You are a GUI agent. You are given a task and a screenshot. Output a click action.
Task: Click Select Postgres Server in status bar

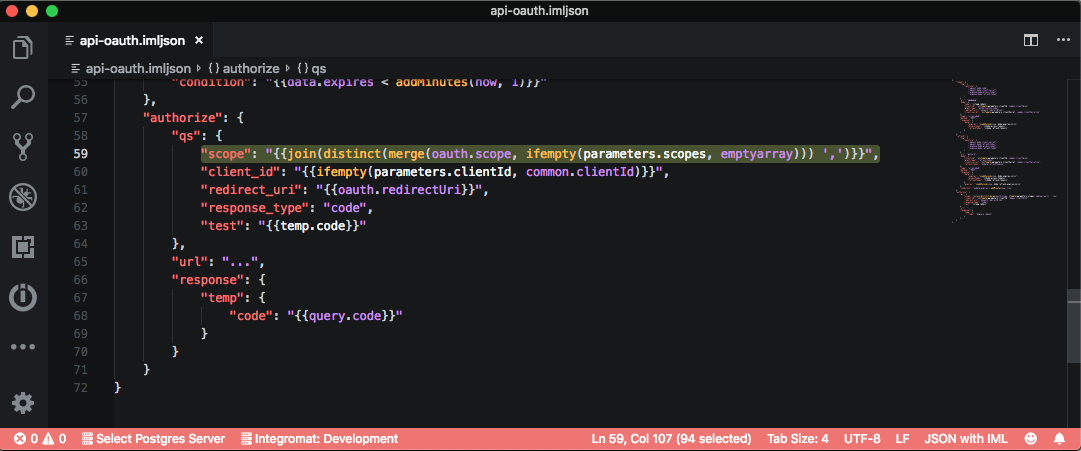[153, 438]
